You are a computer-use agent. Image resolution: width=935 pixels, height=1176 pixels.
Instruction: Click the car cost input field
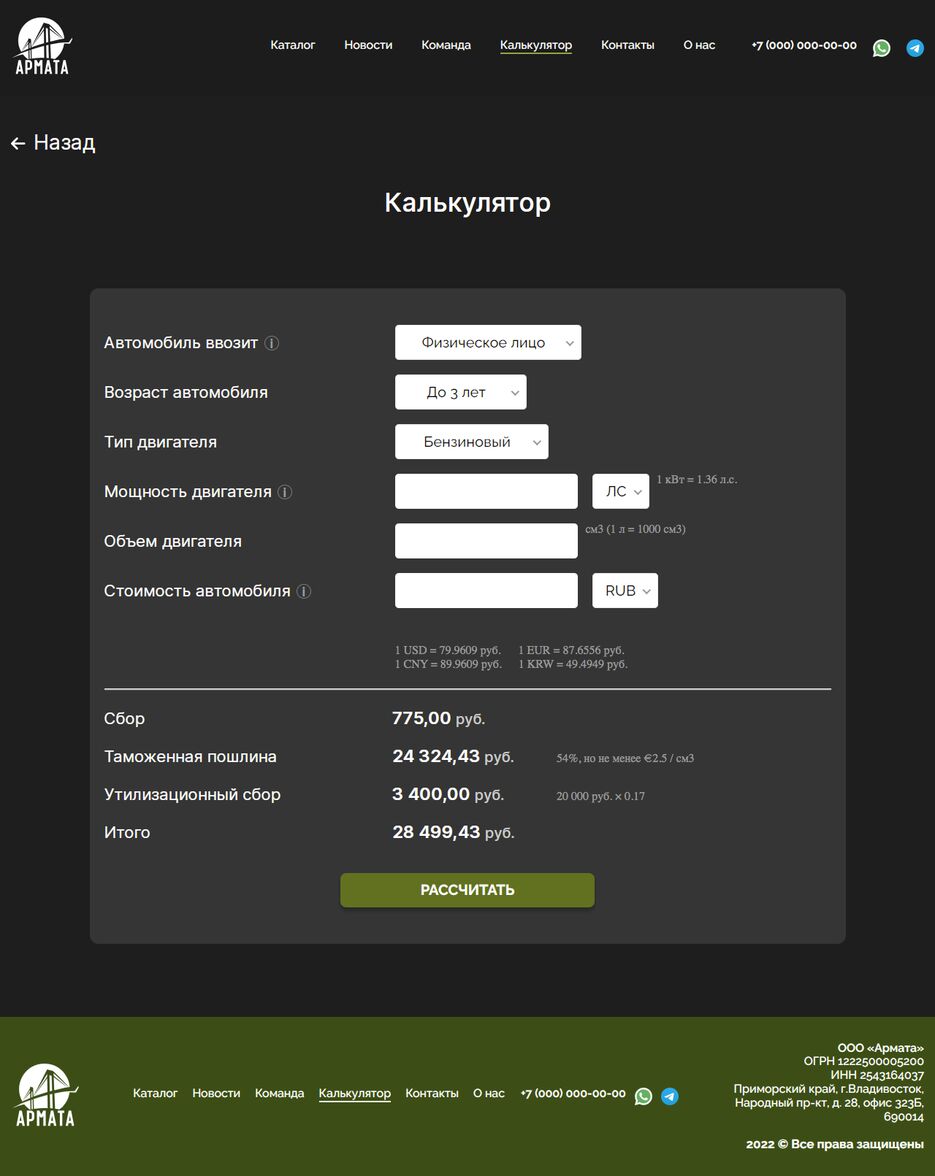coord(486,591)
